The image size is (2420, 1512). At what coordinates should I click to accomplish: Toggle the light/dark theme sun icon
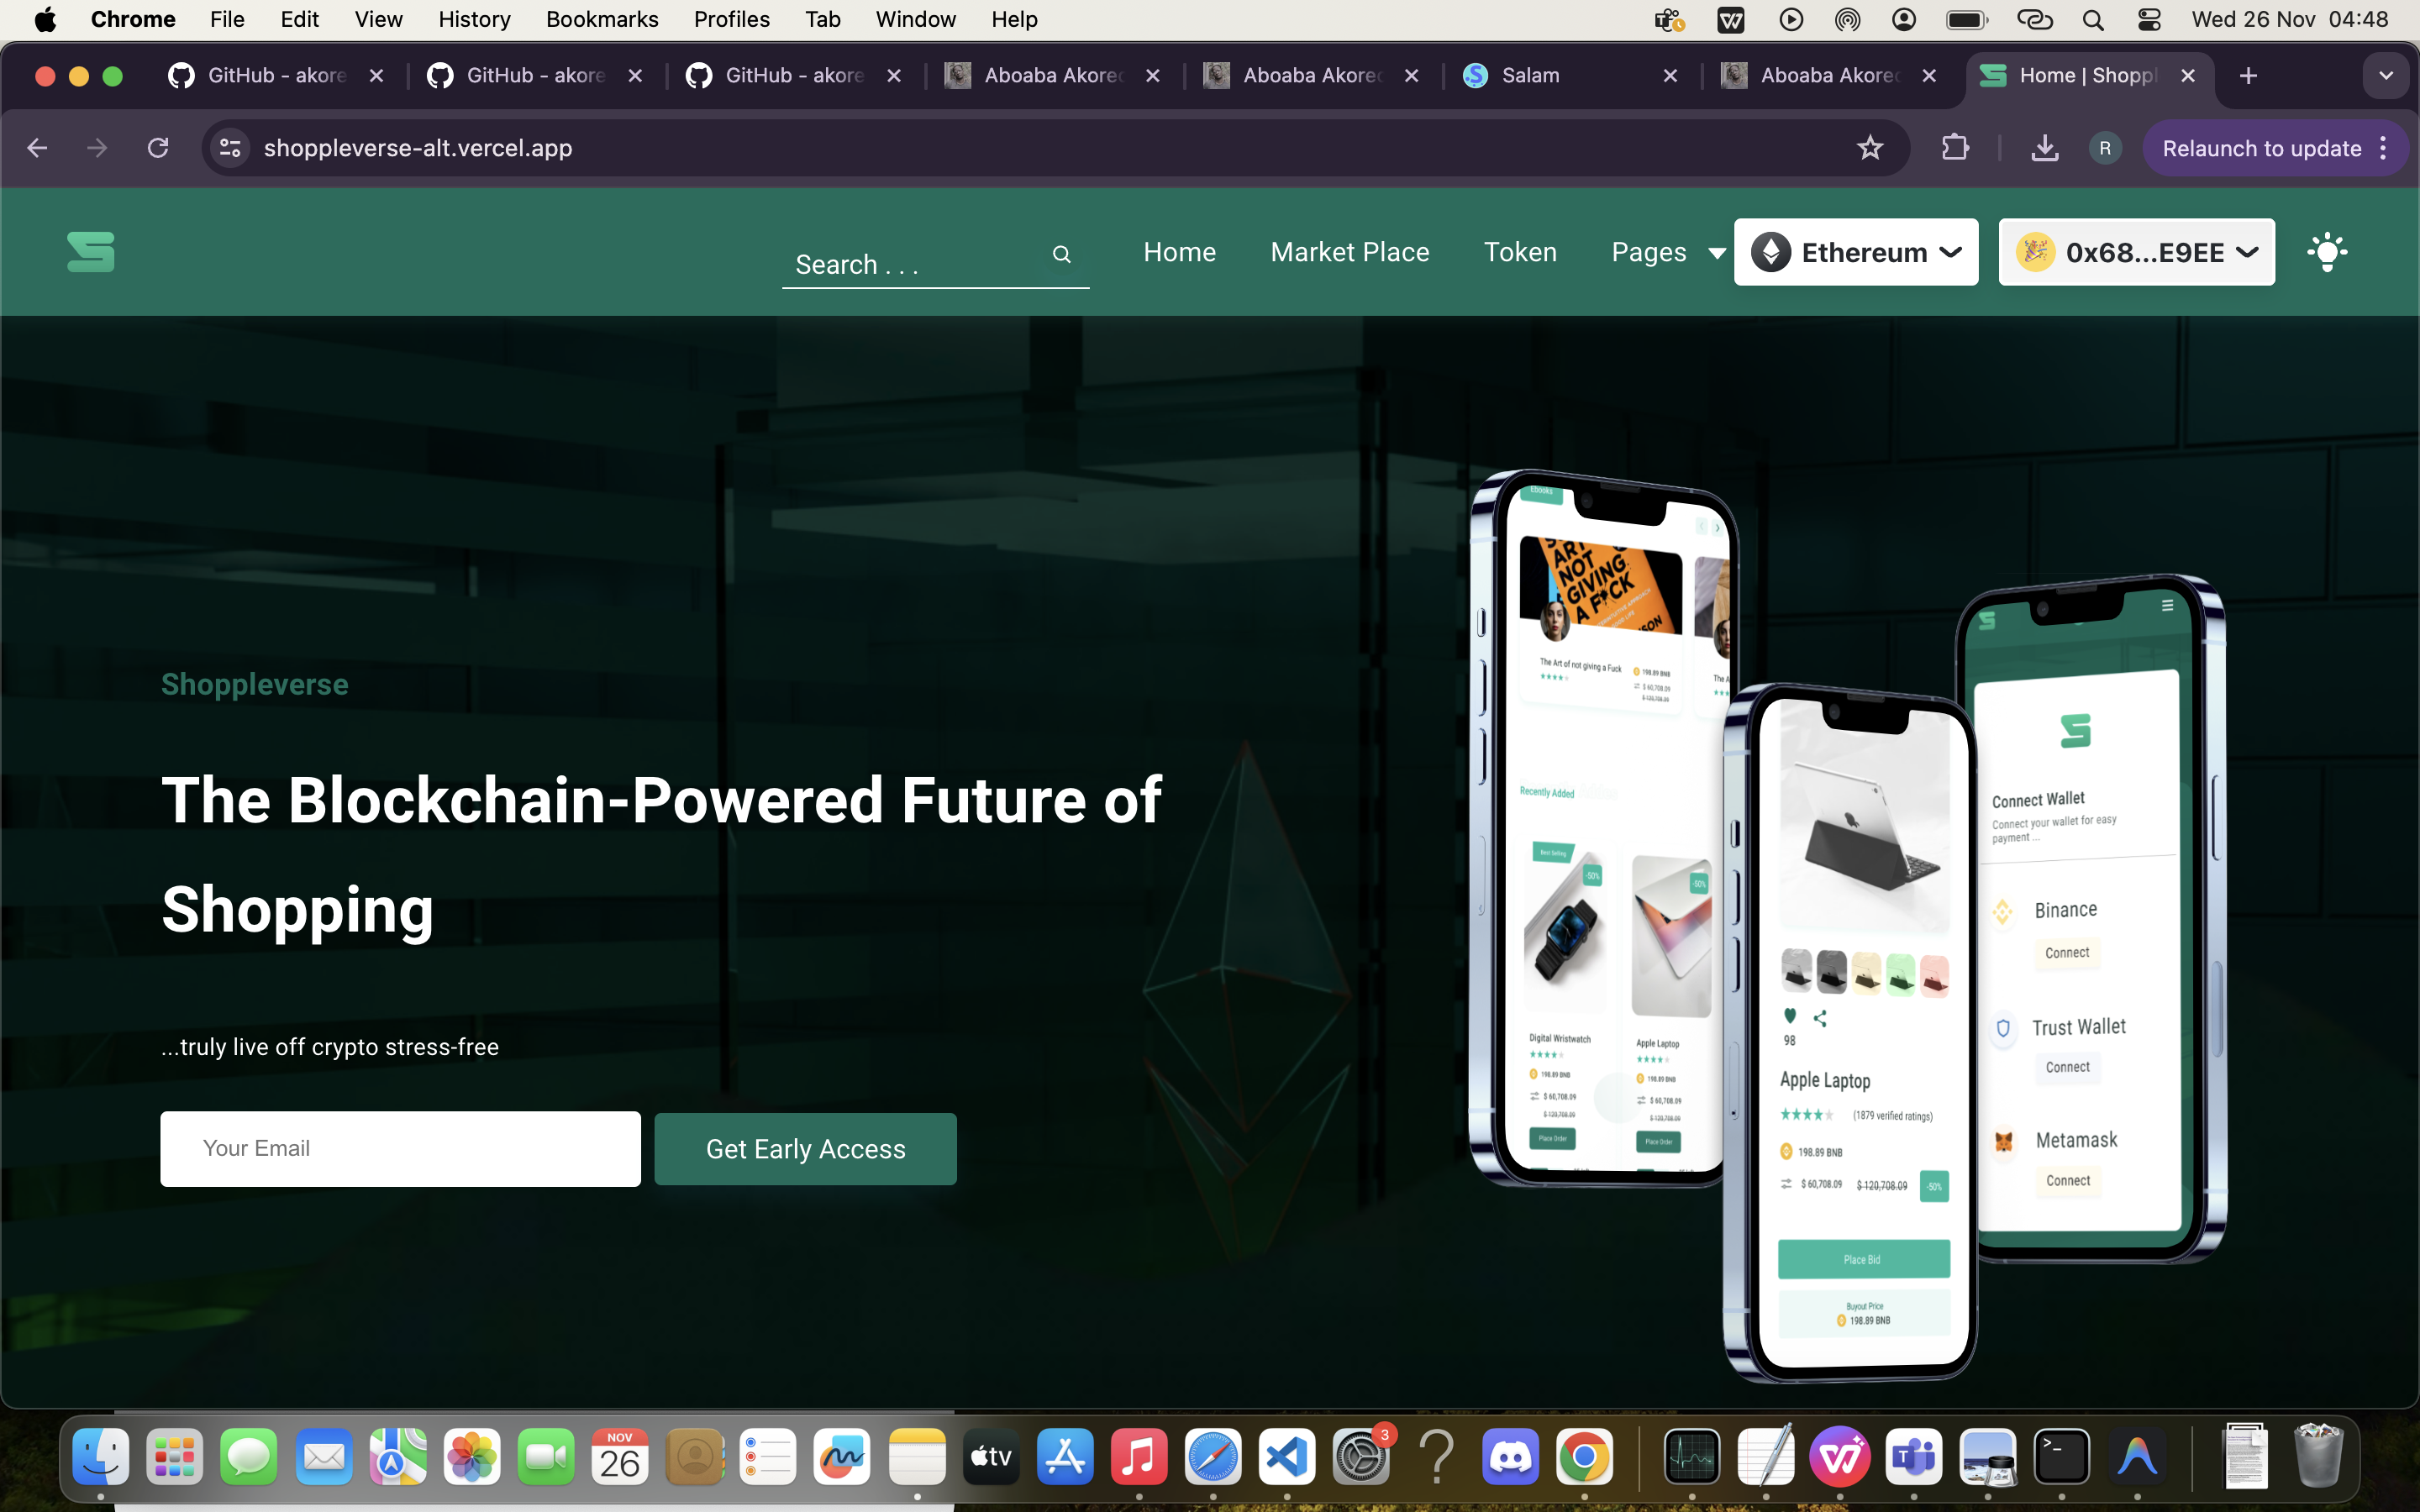point(2327,252)
